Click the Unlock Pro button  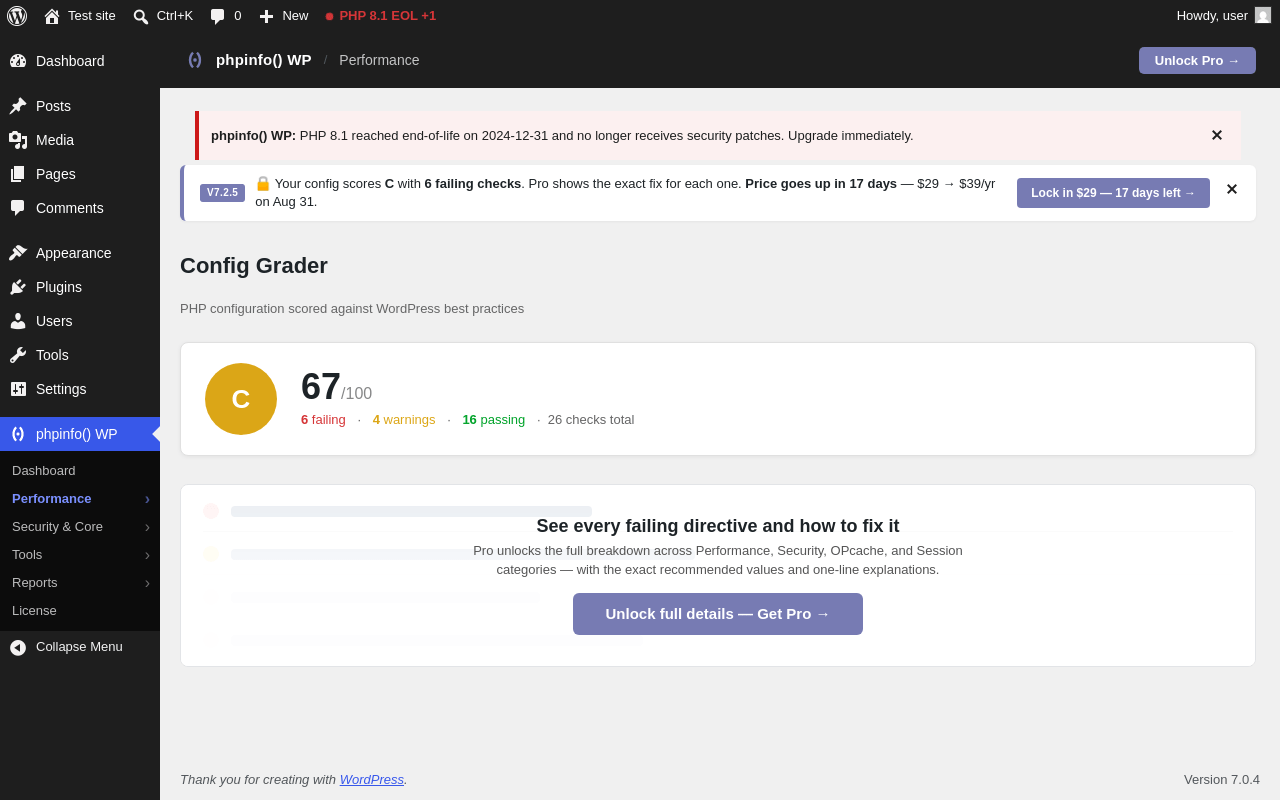(1197, 60)
